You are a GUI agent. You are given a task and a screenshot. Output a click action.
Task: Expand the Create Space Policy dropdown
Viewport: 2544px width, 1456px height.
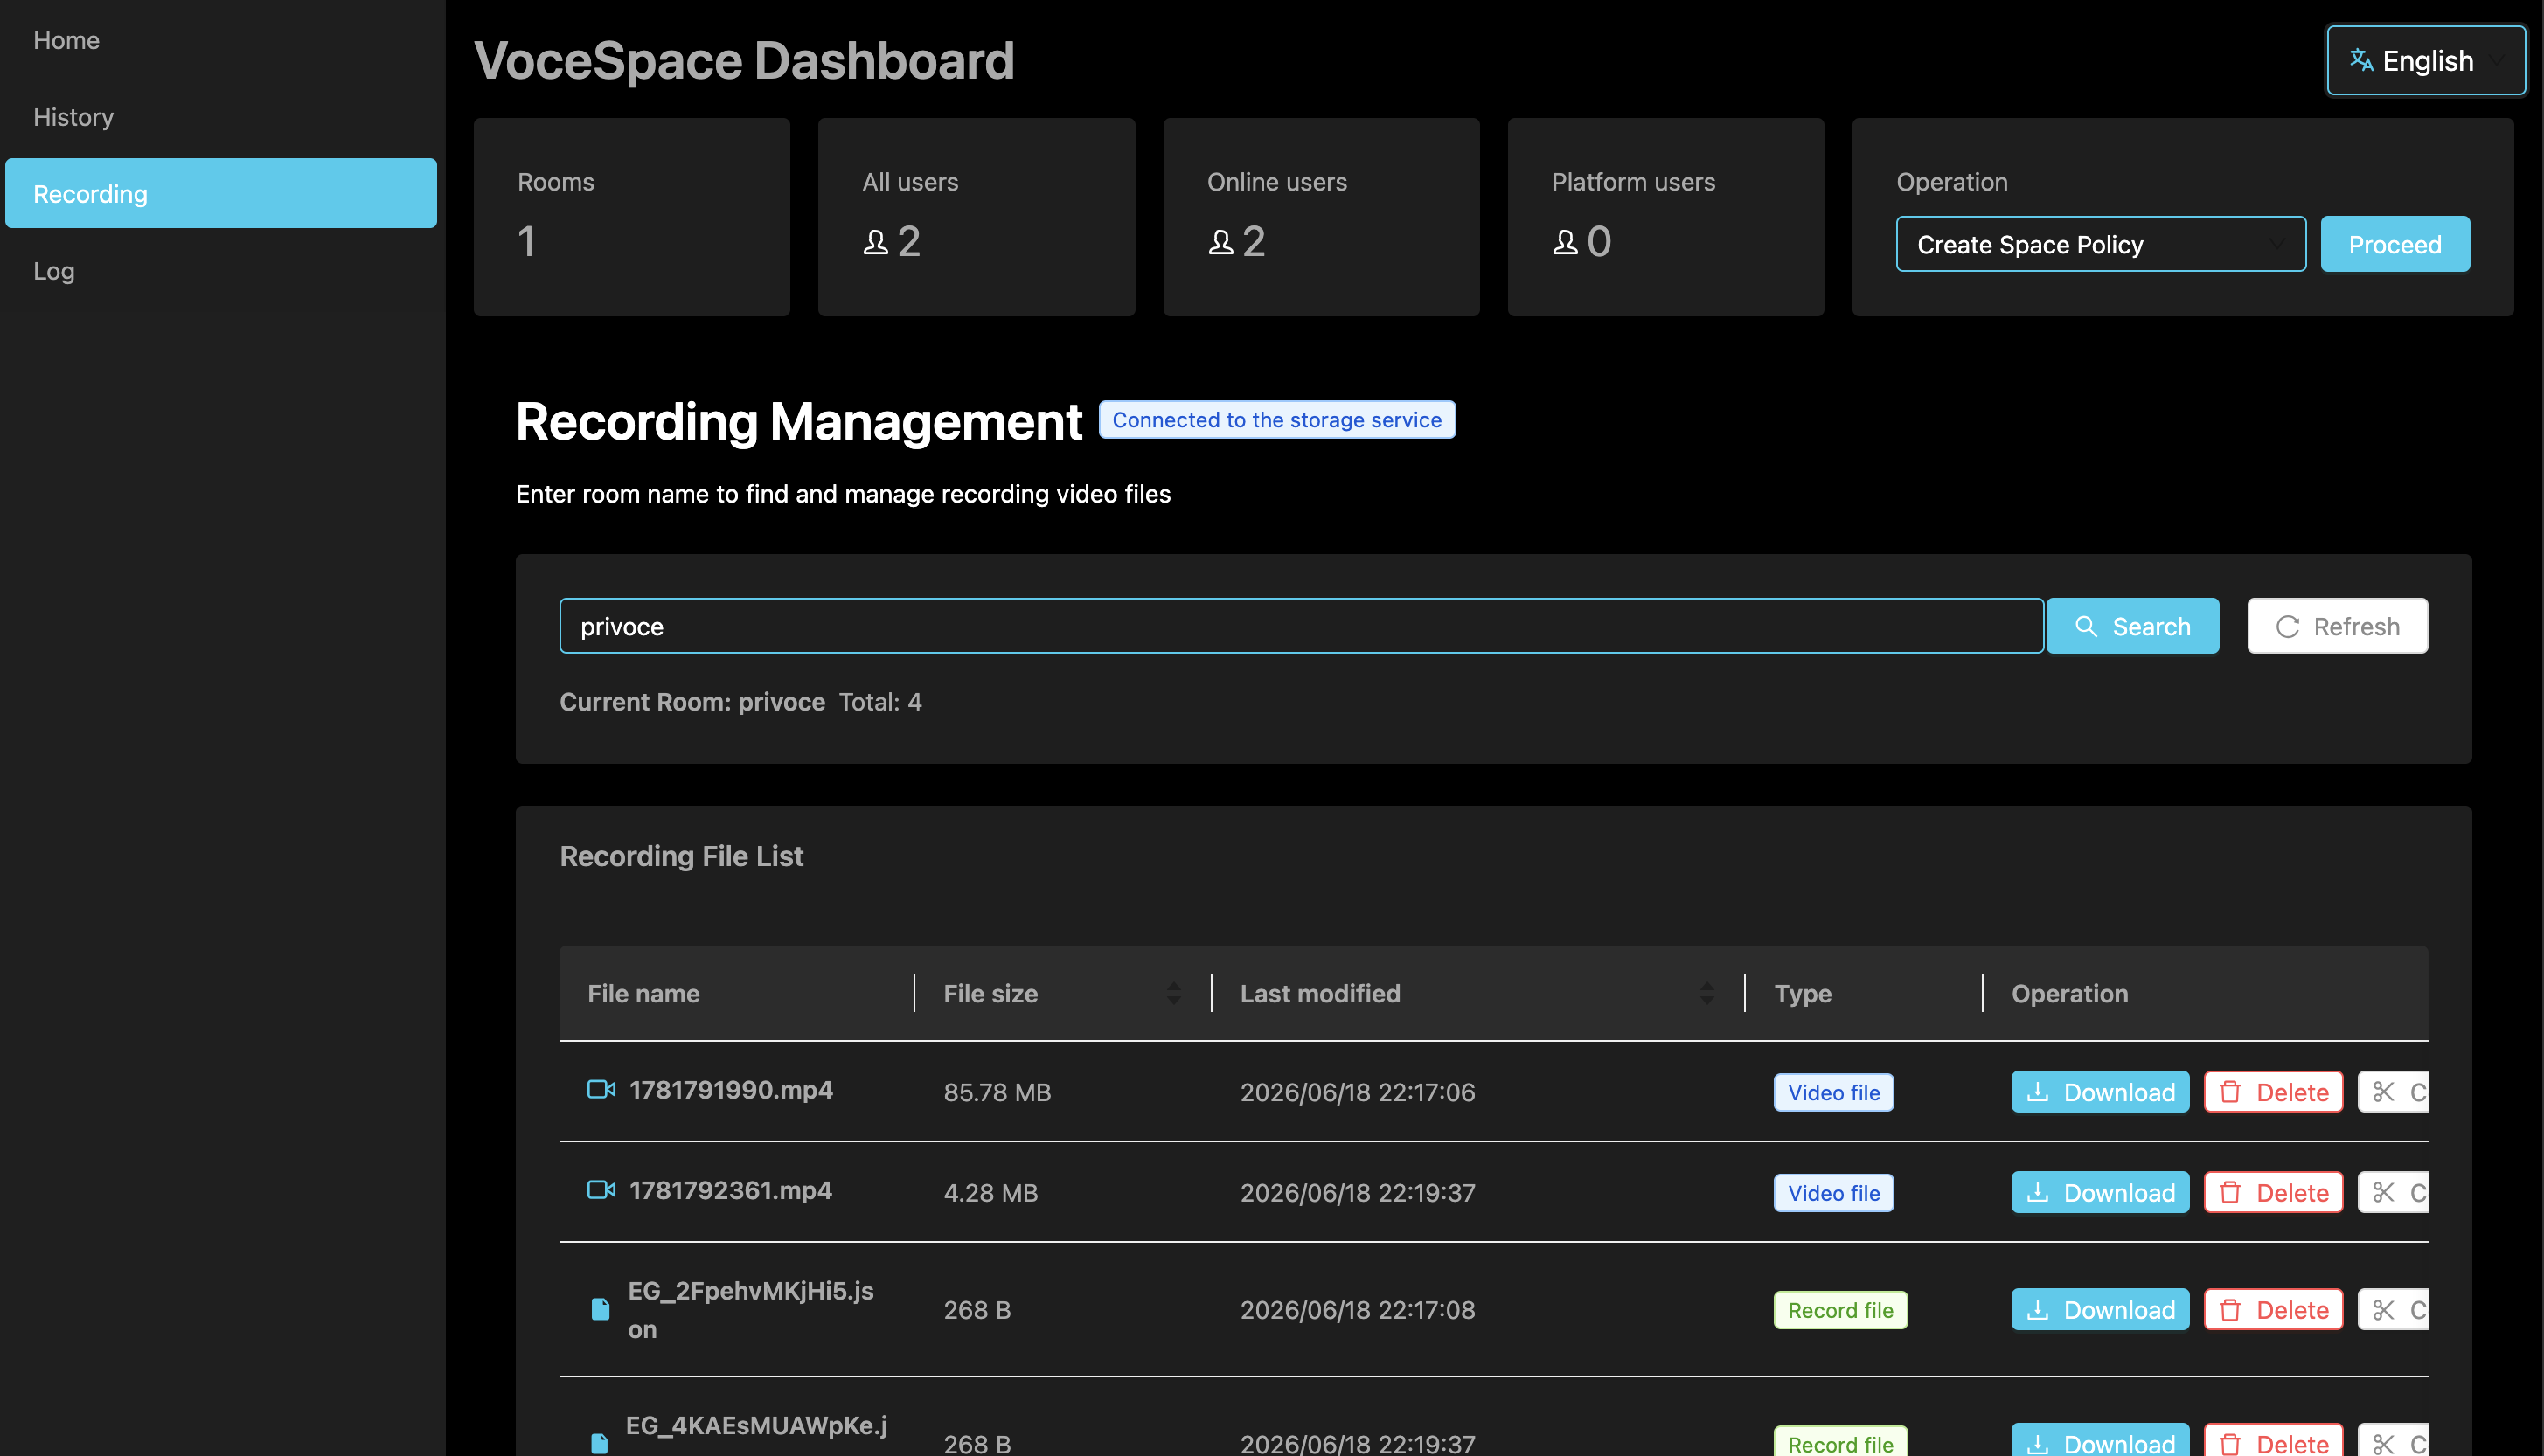click(2101, 244)
